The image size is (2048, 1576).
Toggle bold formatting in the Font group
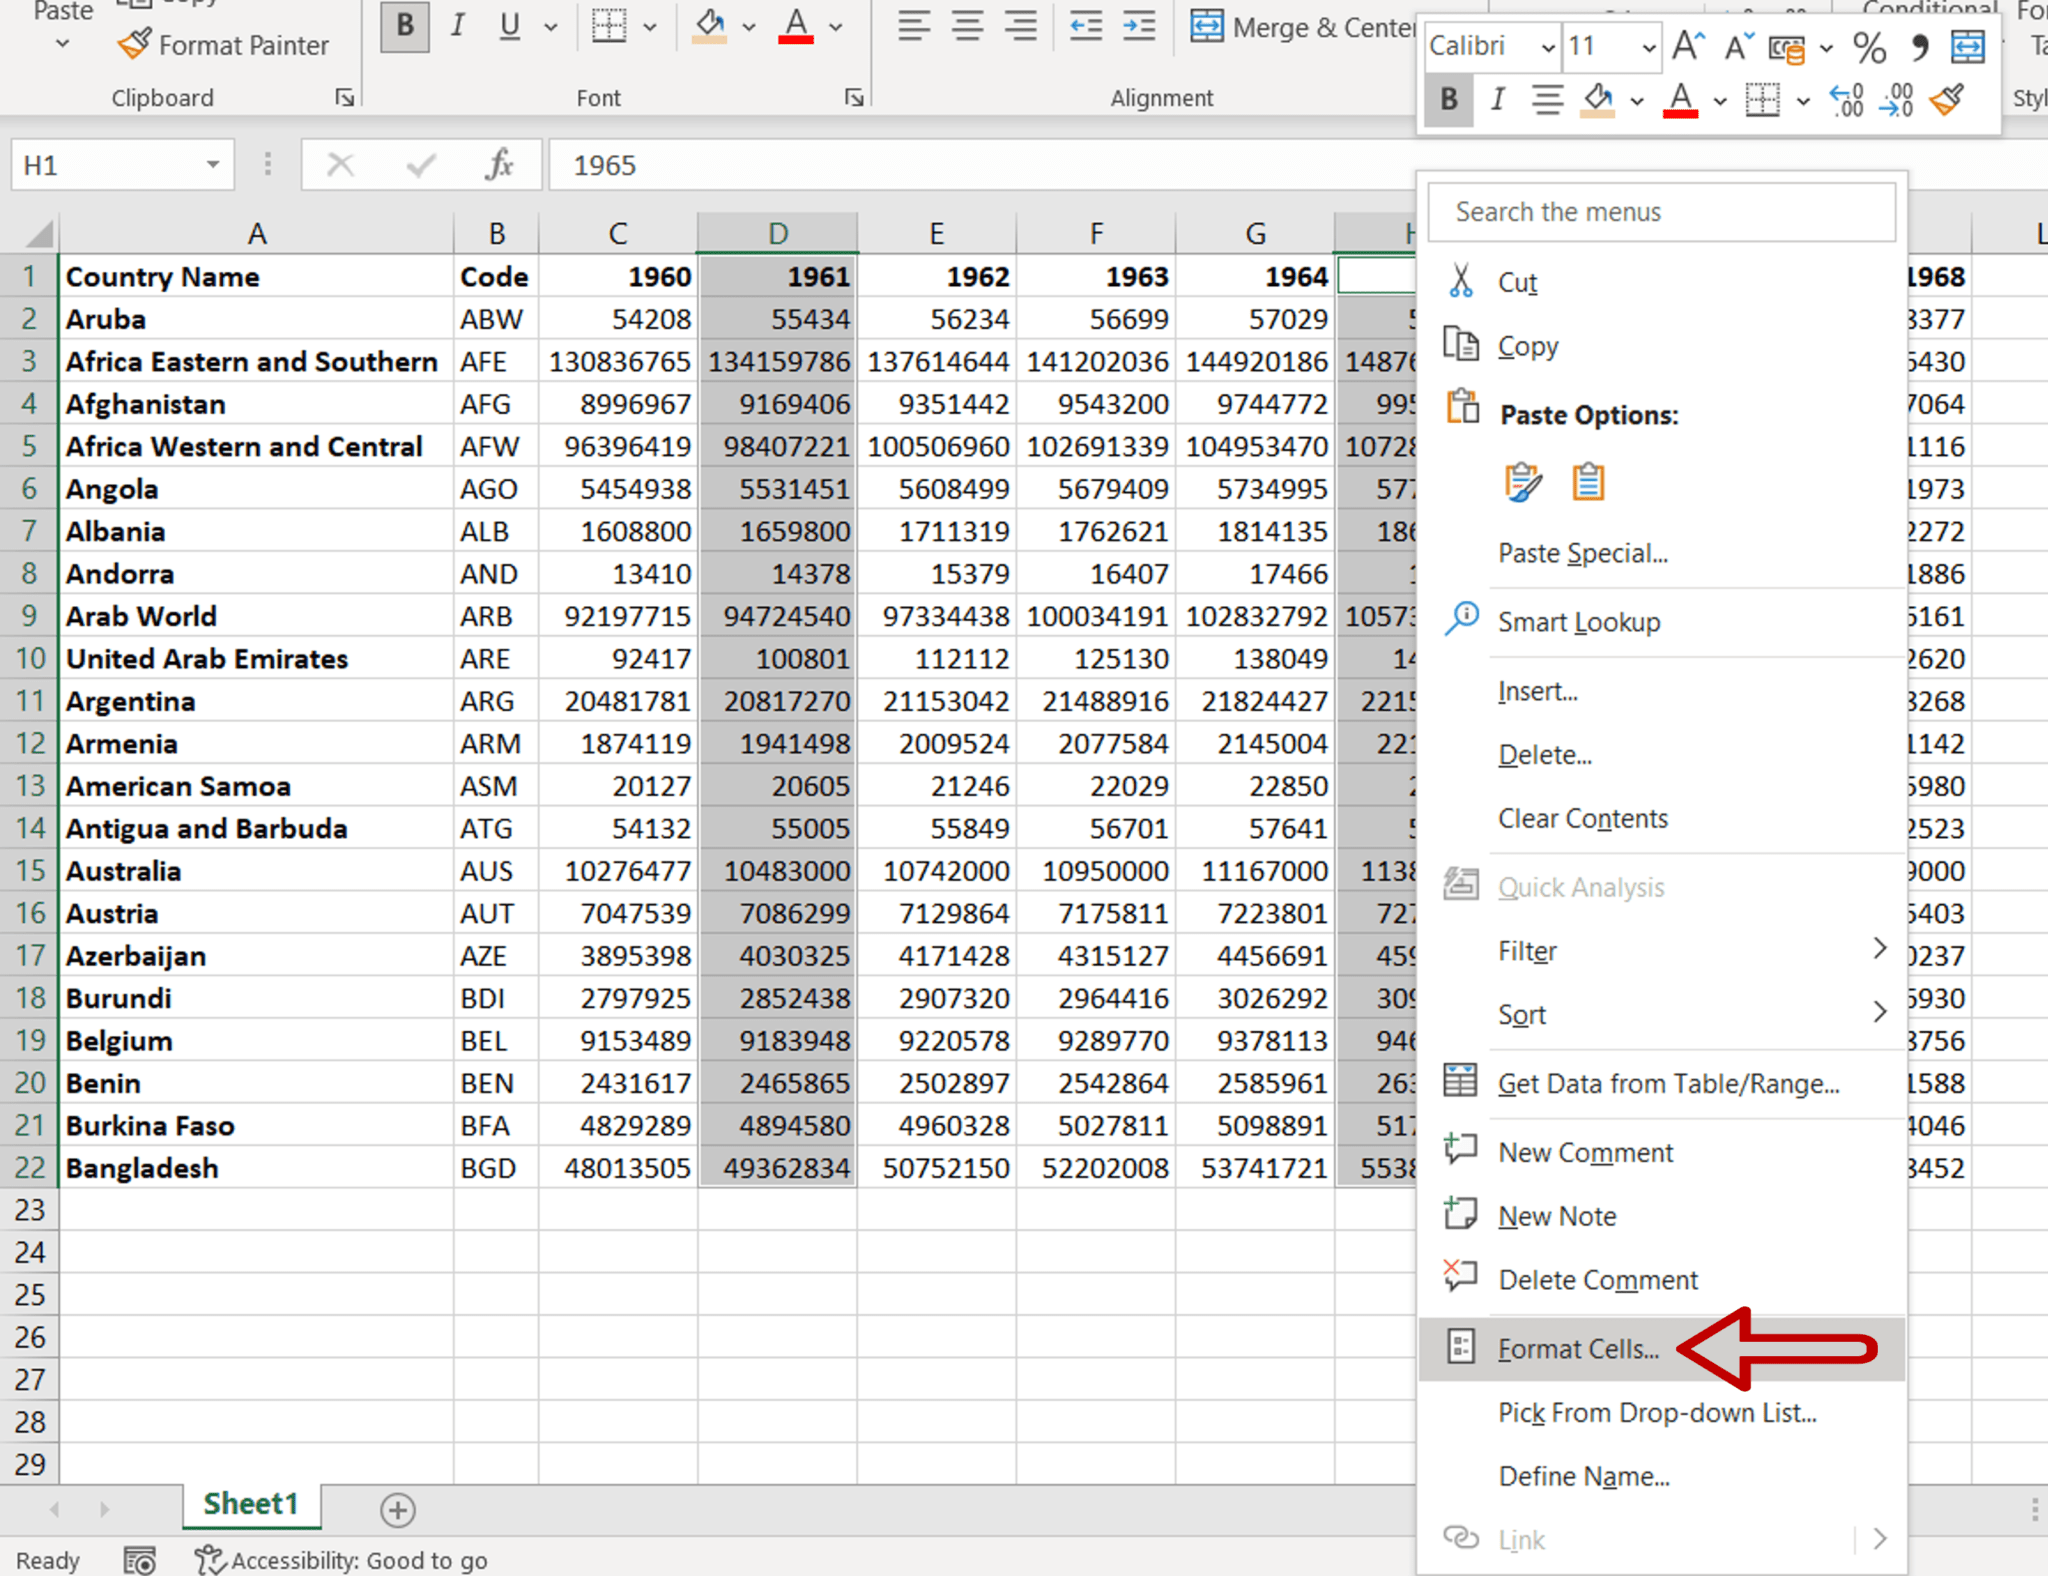click(404, 27)
